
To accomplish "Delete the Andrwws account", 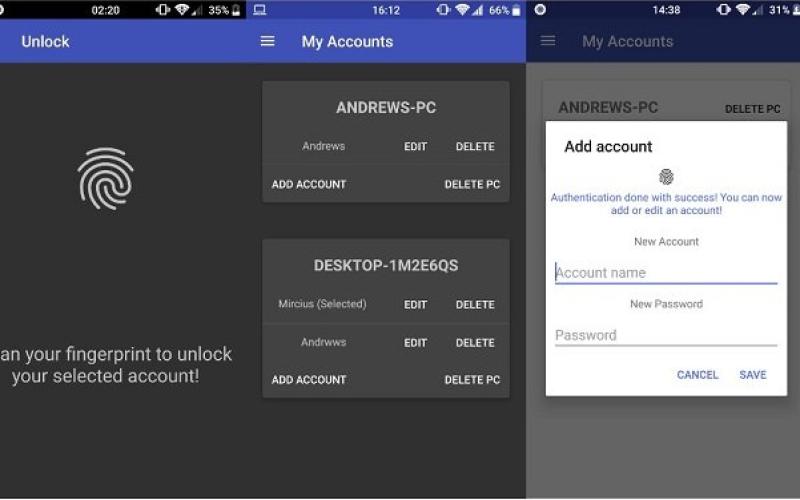I will 475,343.
